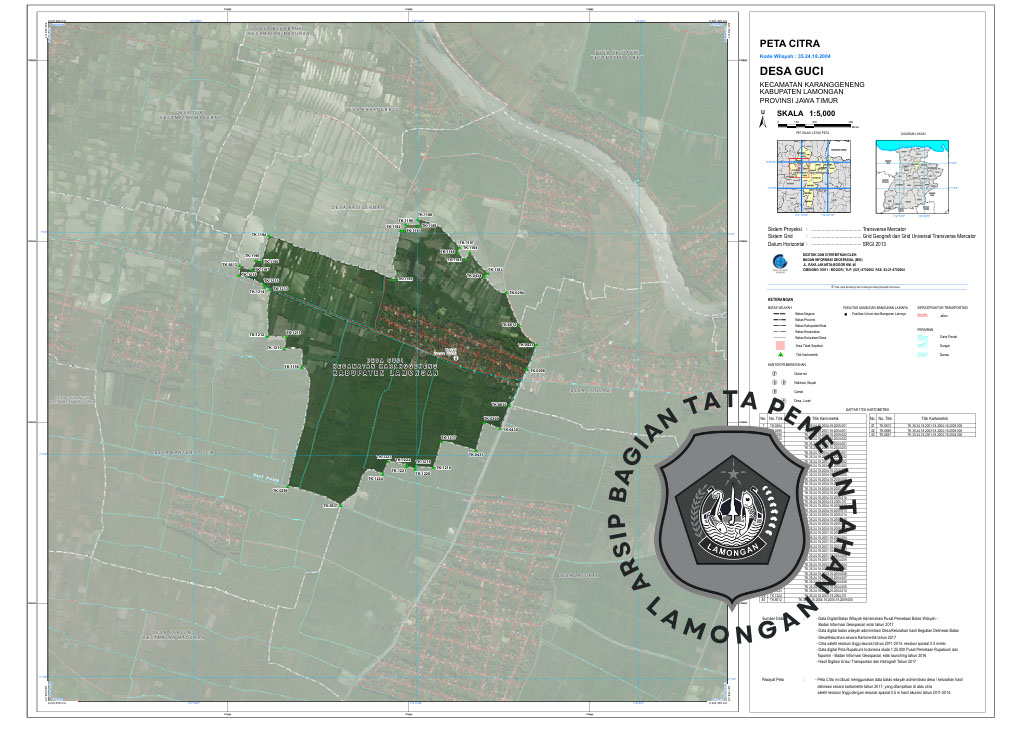Screen dimensions: 1030x729
Task: Click the DESA GUCI label on the map
Action: (x=385, y=359)
